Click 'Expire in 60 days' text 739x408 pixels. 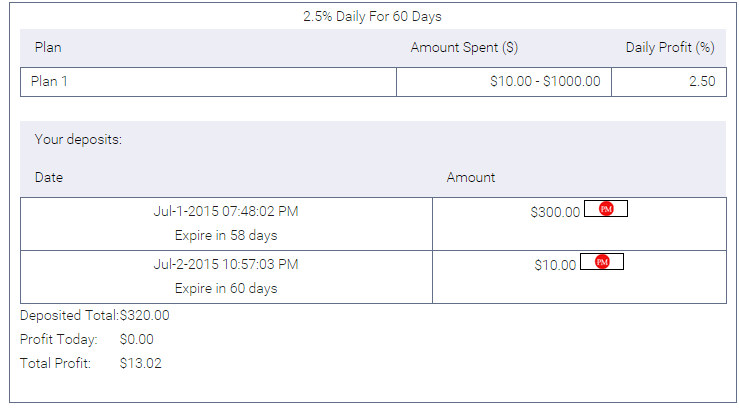pyautogui.click(x=226, y=289)
